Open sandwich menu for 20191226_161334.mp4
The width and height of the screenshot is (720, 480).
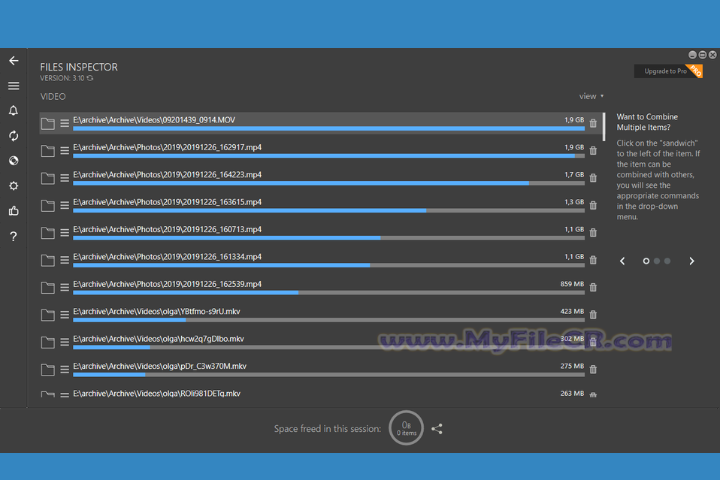pos(65,260)
